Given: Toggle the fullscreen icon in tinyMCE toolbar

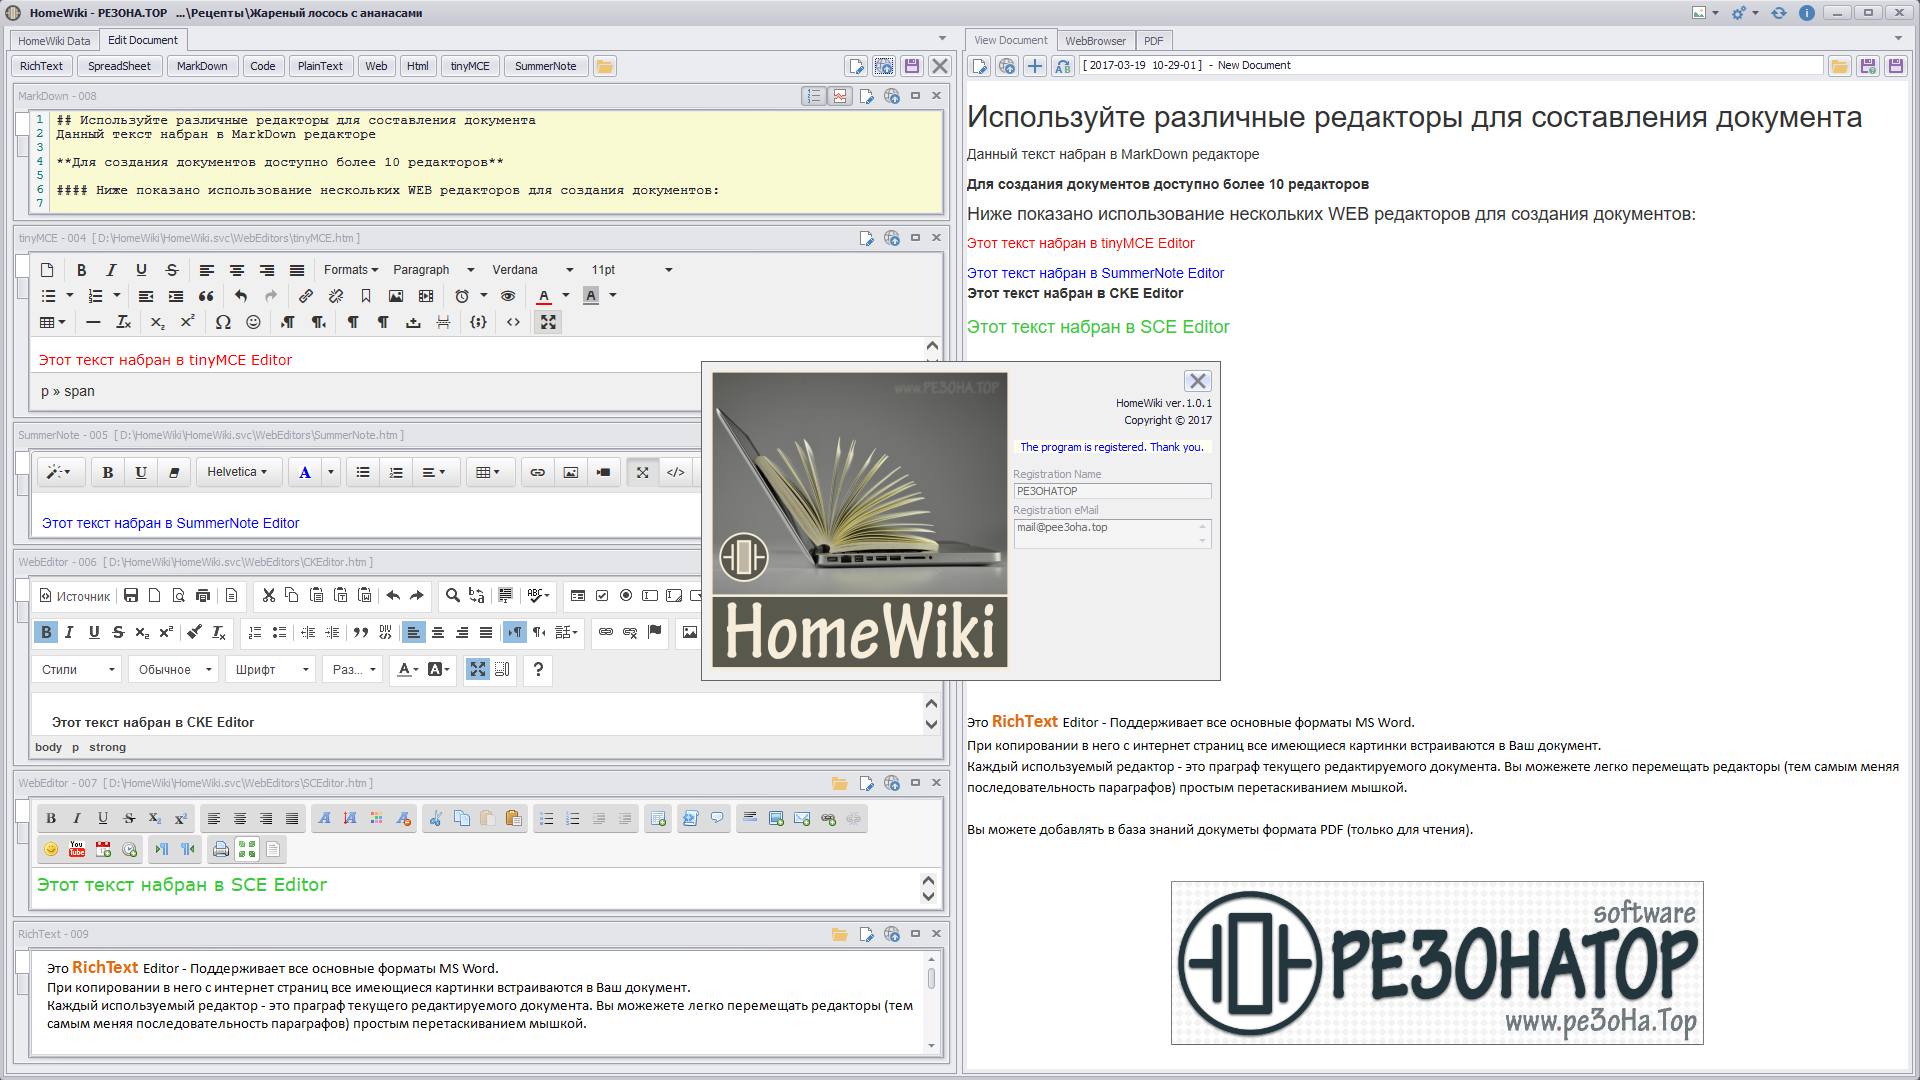Looking at the screenshot, I should (548, 322).
